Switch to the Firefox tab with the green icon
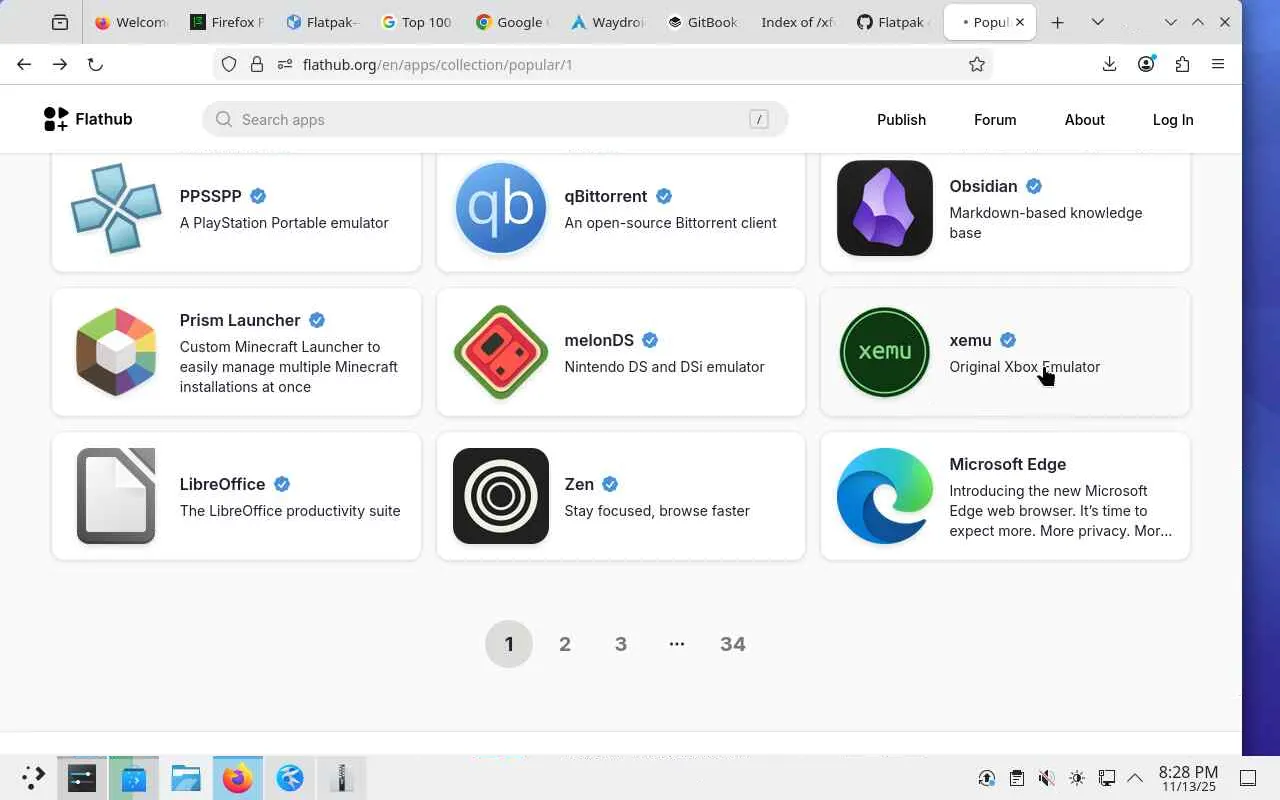This screenshot has width=1280, height=800. click(227, 22)
